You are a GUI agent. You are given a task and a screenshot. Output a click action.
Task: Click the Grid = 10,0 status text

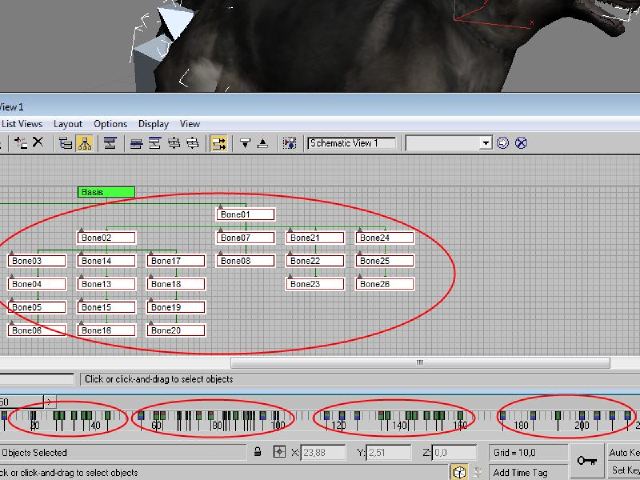tap(514, 453)
